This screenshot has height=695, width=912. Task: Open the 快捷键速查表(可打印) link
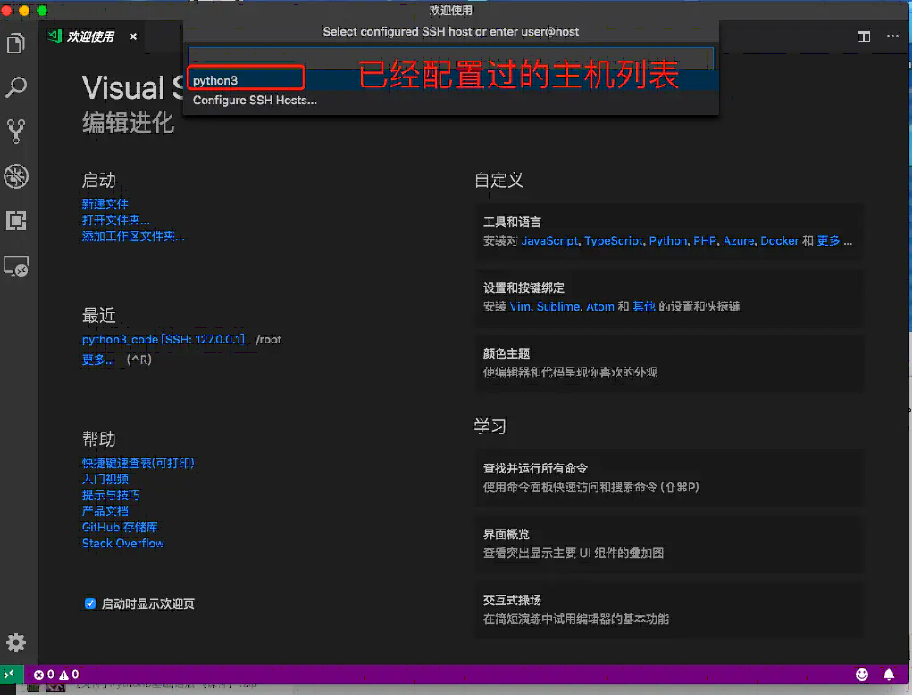(138, 463)
